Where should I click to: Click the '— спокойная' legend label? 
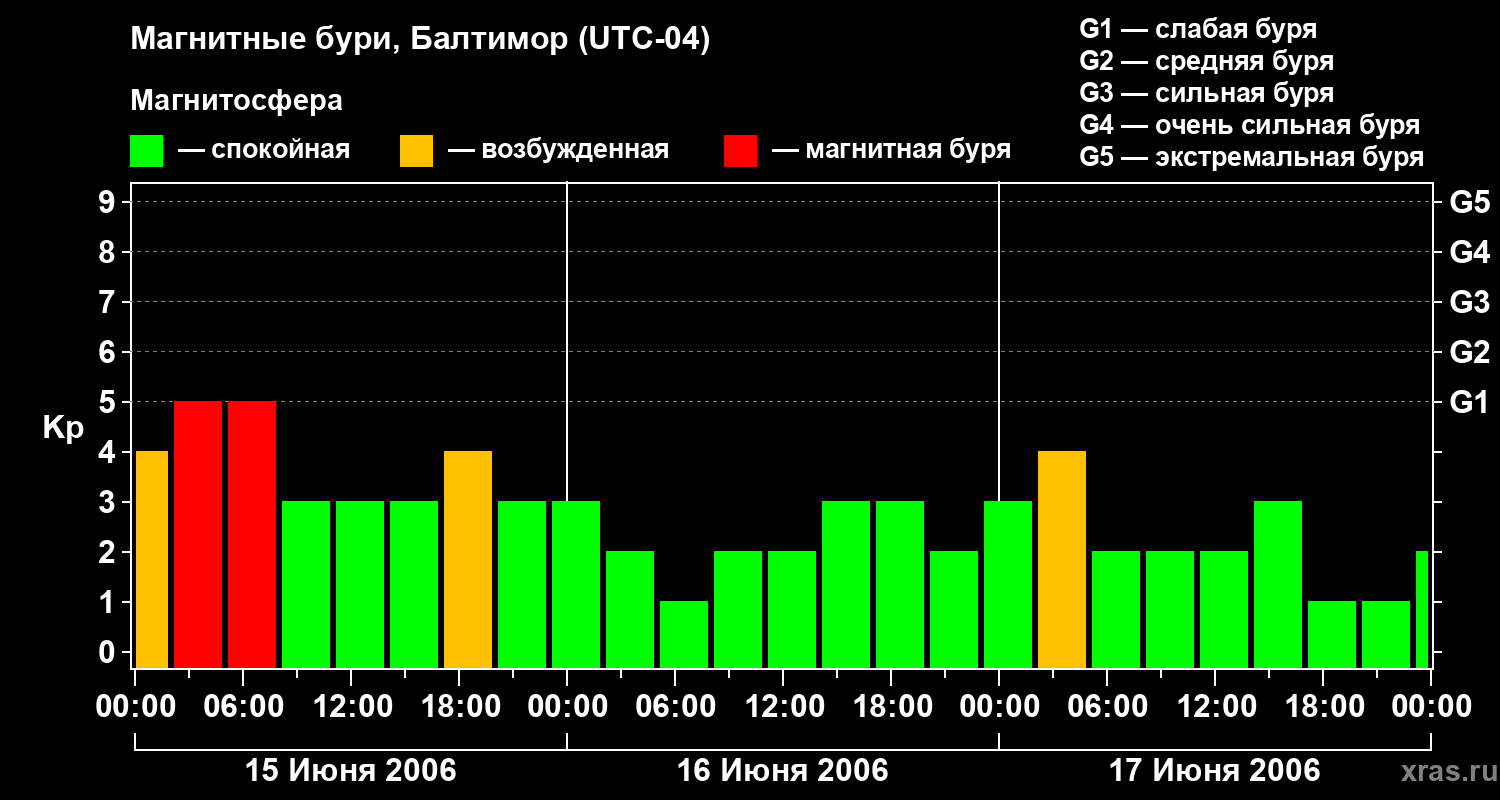pos(264,150)
